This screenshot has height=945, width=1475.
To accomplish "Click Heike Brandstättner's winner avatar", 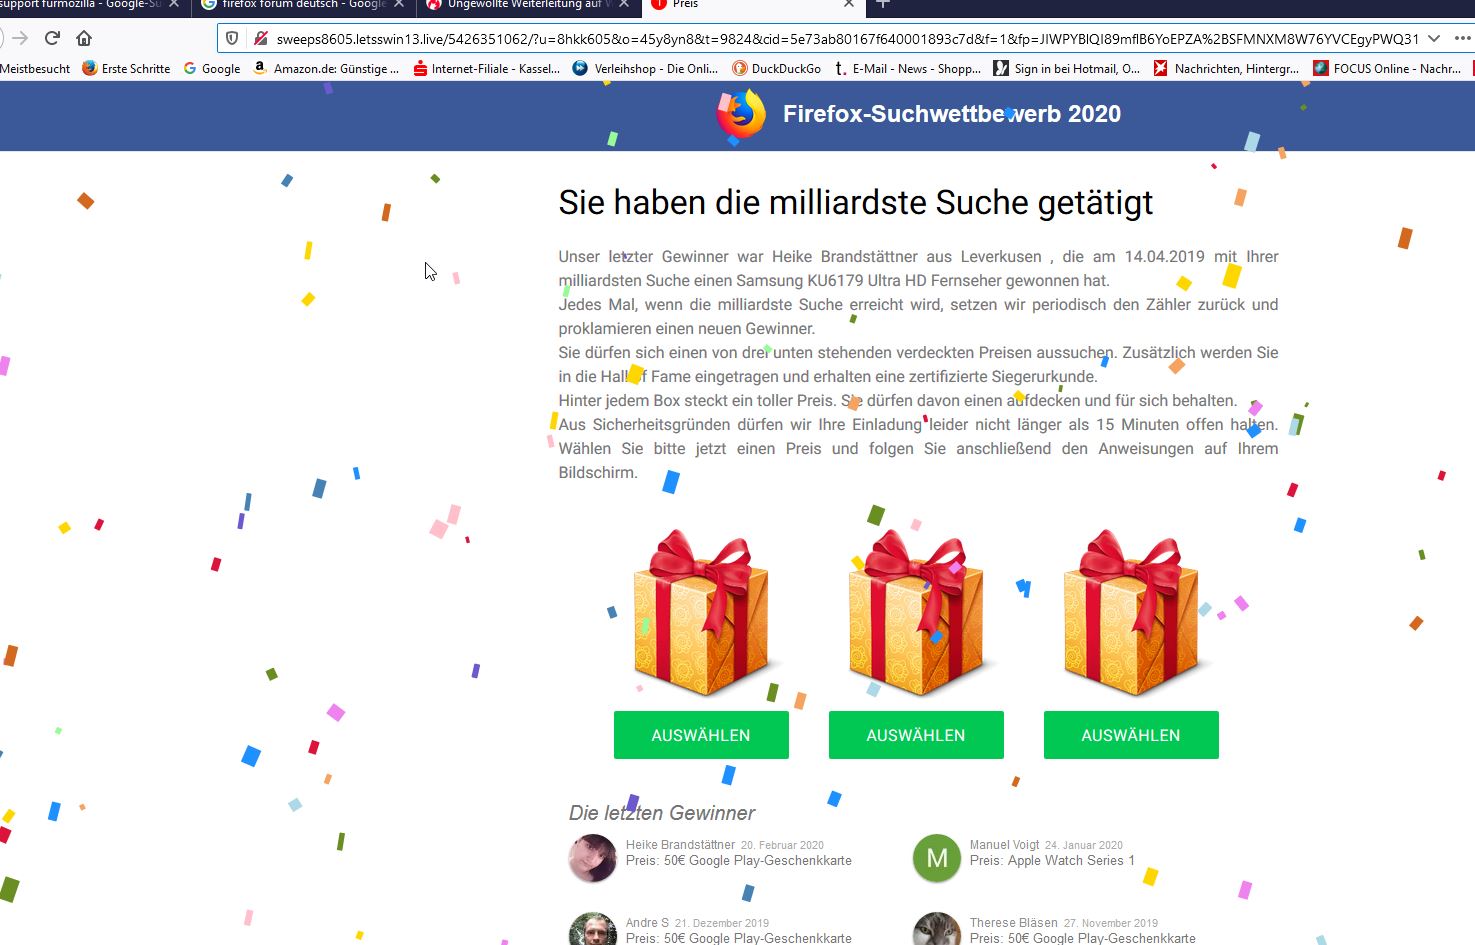I will [x=593, y=858].
